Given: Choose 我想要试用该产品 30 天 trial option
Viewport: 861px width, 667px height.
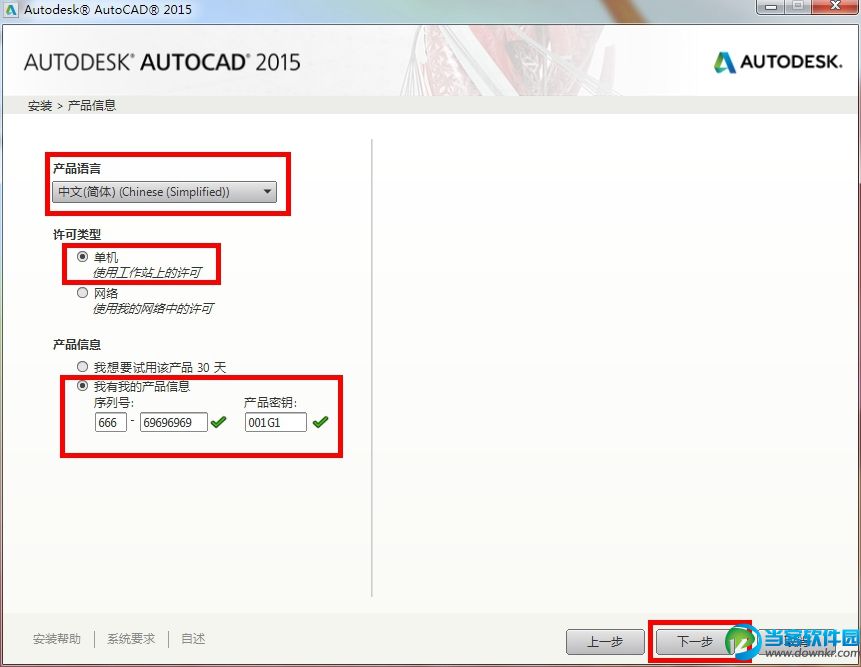Looking at the screenshot, I should pos(82,366).
